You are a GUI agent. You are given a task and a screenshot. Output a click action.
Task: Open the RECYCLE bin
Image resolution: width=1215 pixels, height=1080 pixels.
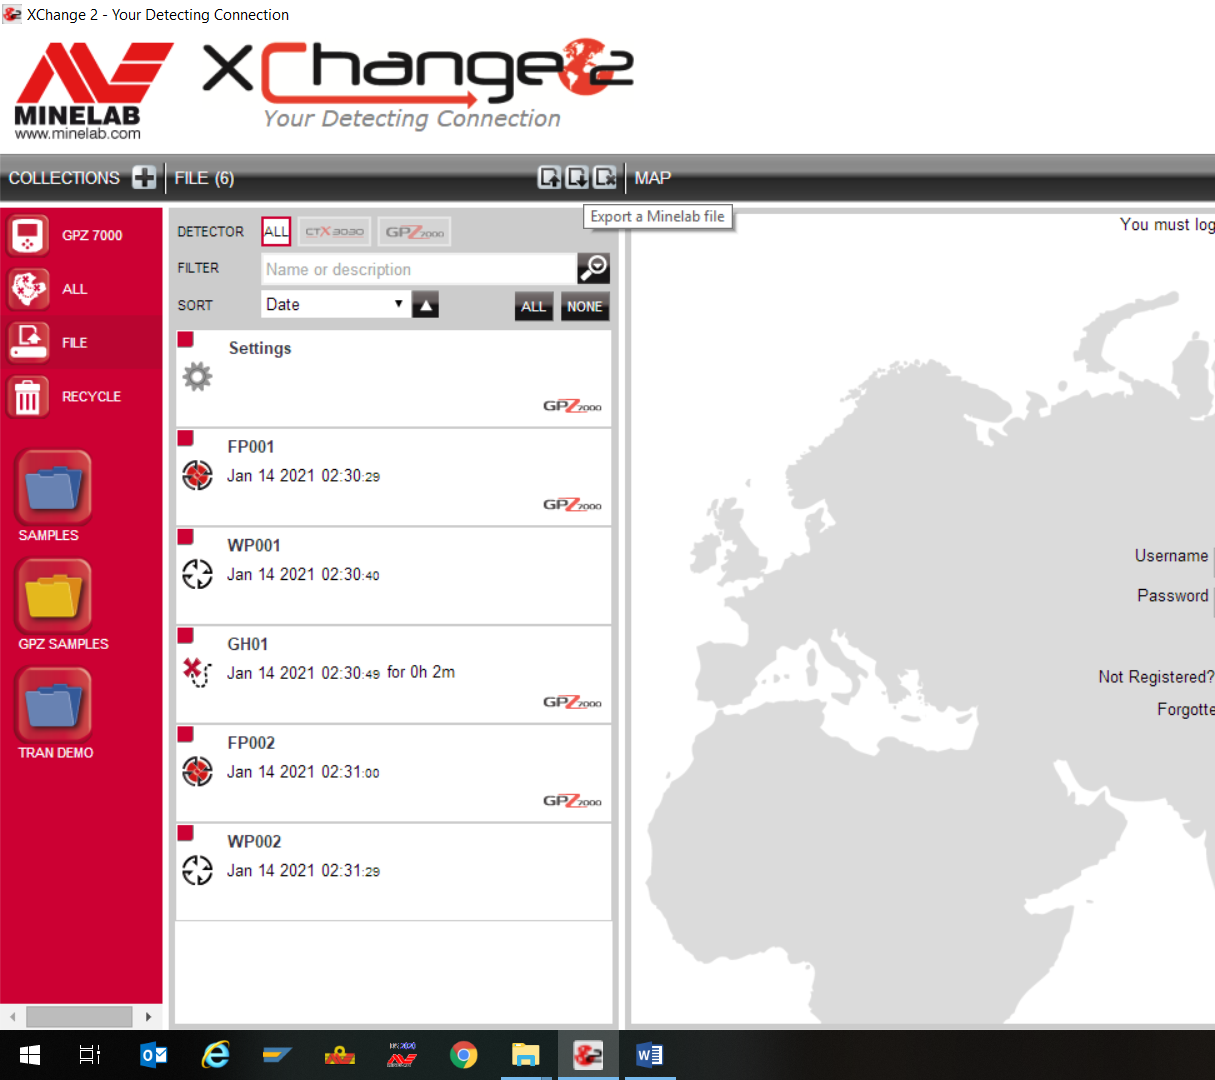point(81,397)
